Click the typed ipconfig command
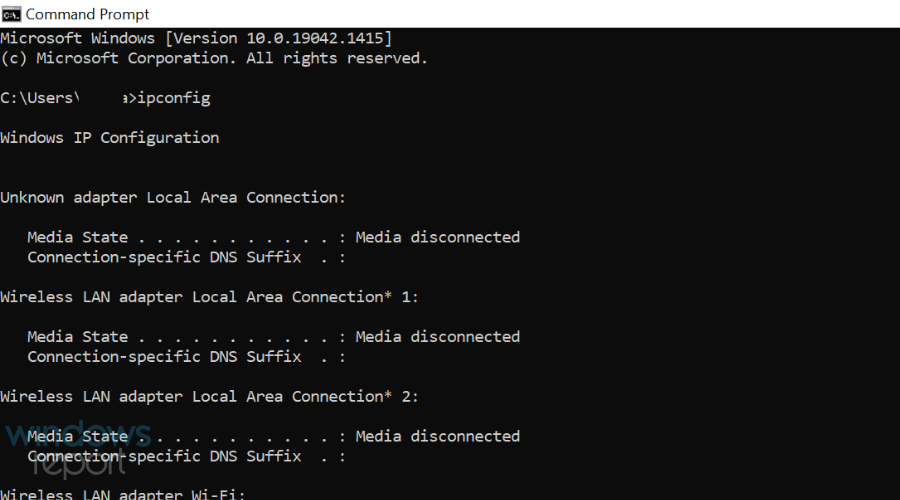The height and width of the screenshot is (500, 900). pos(174,98)
